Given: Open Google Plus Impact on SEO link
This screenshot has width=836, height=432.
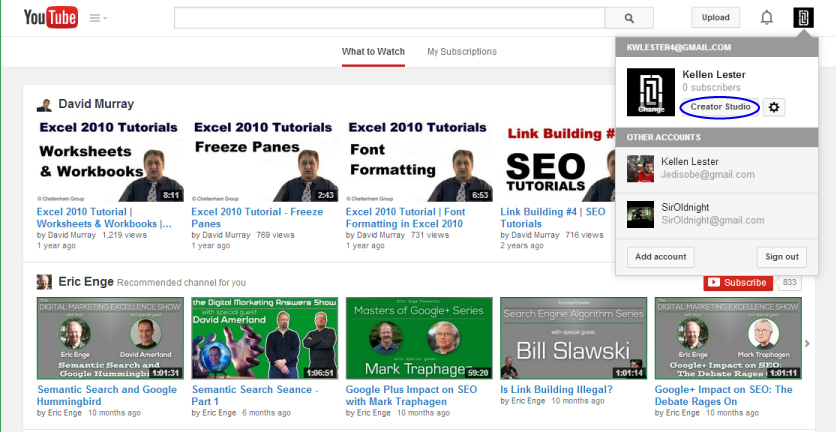Looking at the screenshot, I should click(x=411, y=395).
